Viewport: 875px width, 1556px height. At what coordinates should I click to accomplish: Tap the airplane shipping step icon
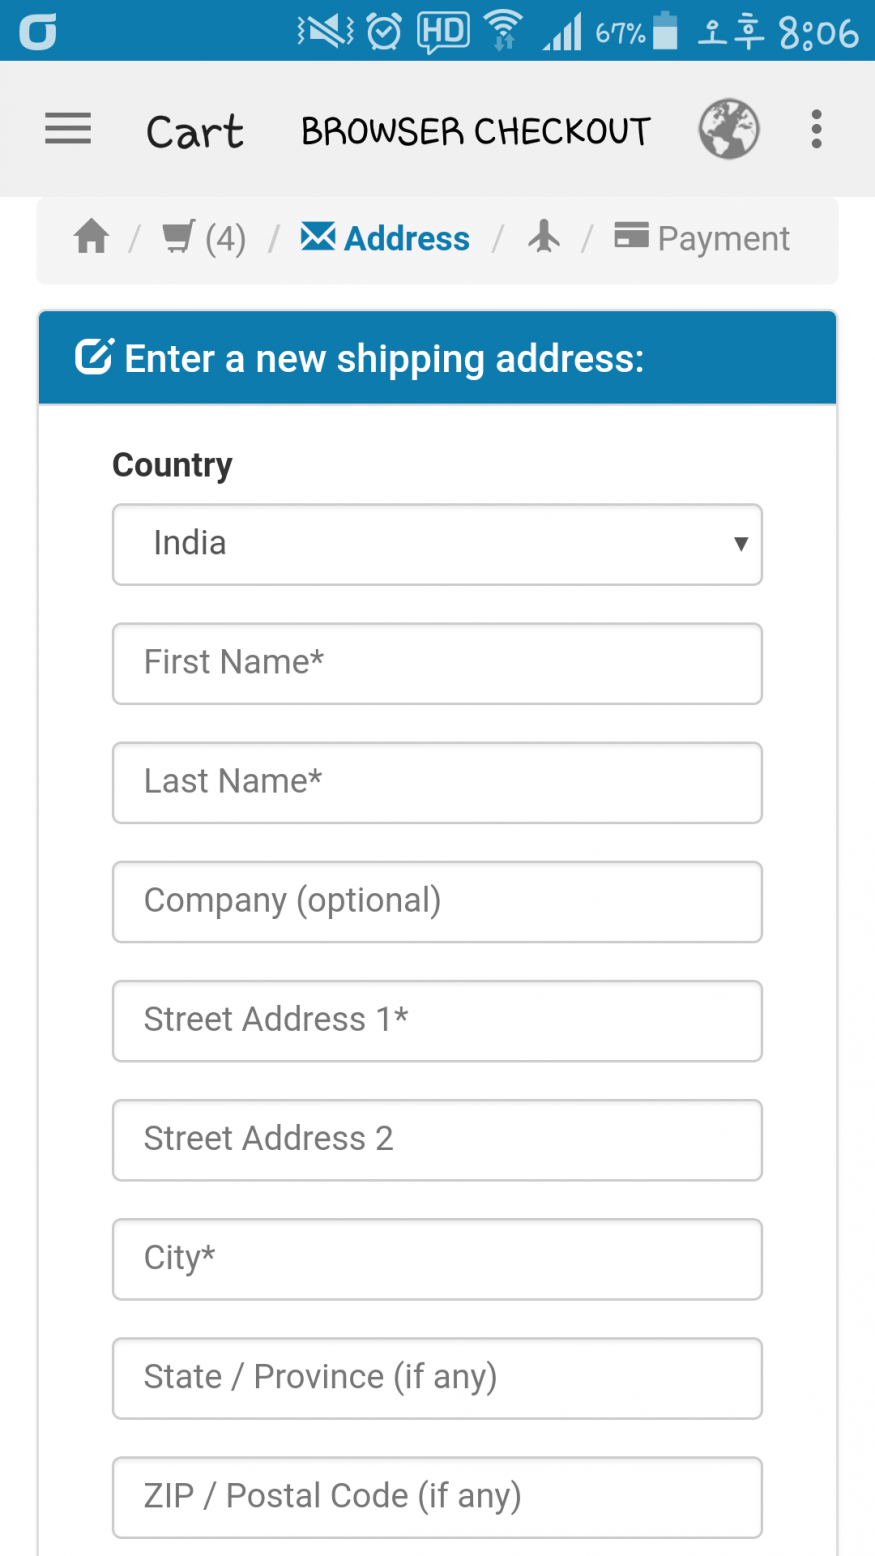coord(544,238)
